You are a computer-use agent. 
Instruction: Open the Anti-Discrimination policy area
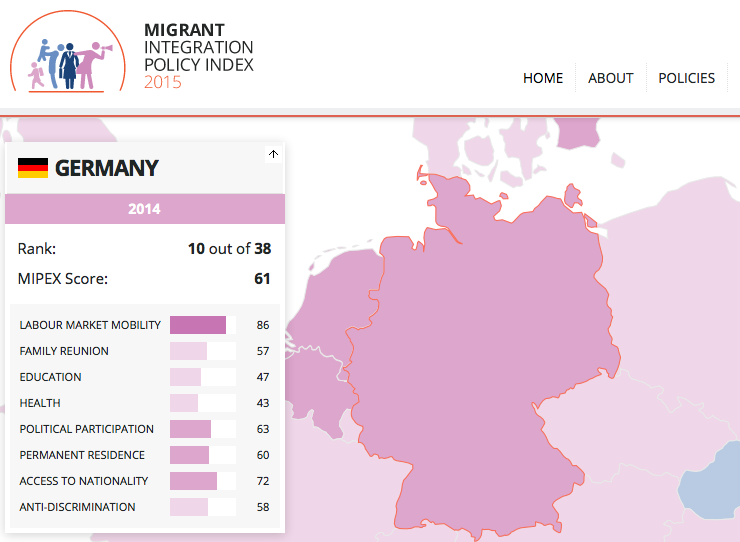point(77,507)
